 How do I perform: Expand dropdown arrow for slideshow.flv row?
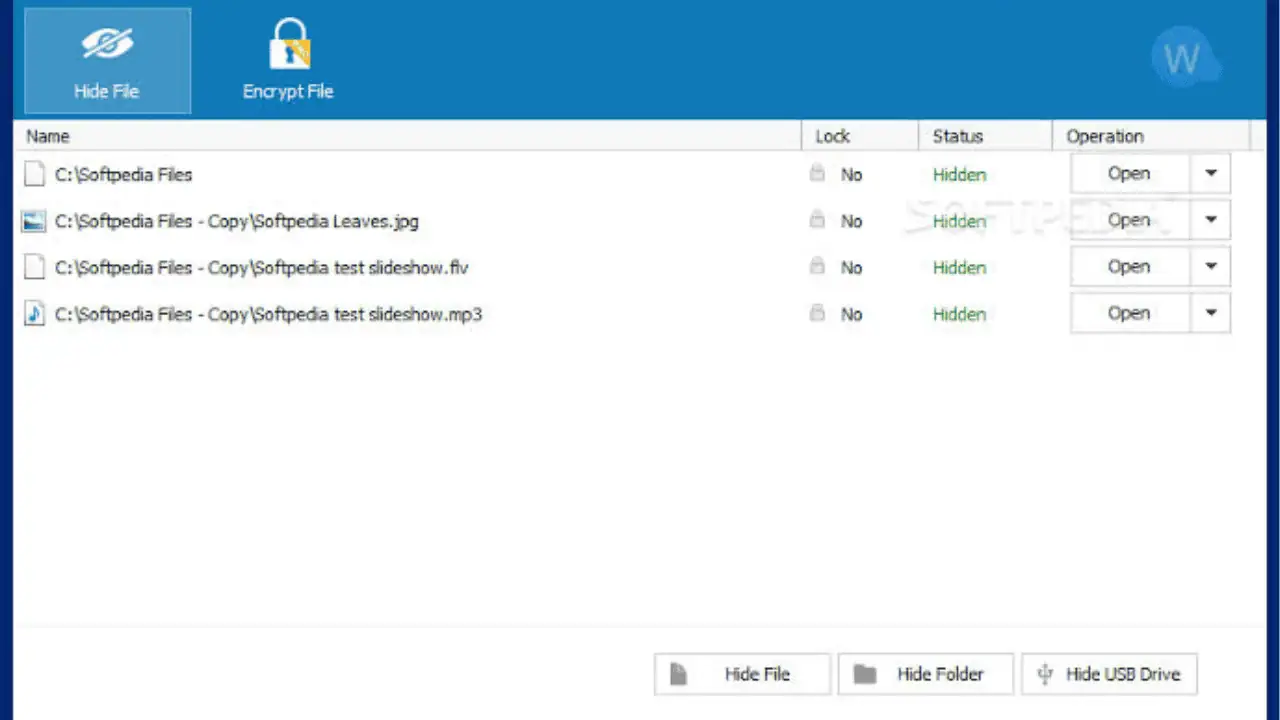pos(1210,266)
